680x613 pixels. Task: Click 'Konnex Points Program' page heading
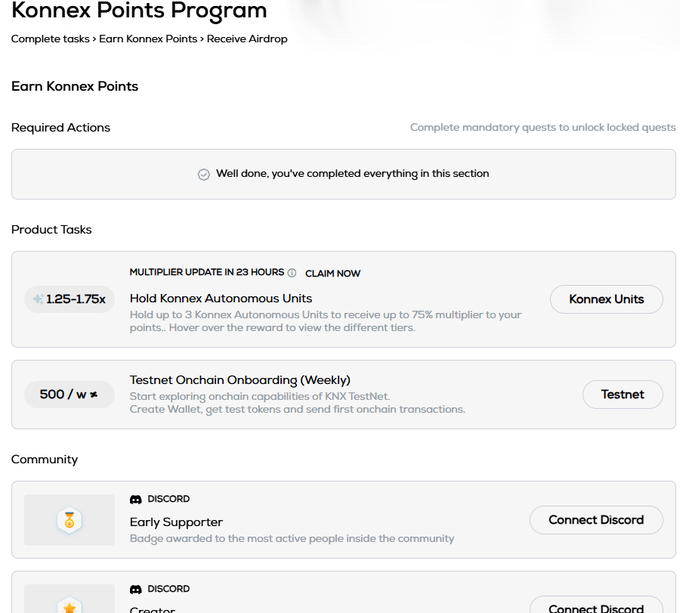(139, 10)
